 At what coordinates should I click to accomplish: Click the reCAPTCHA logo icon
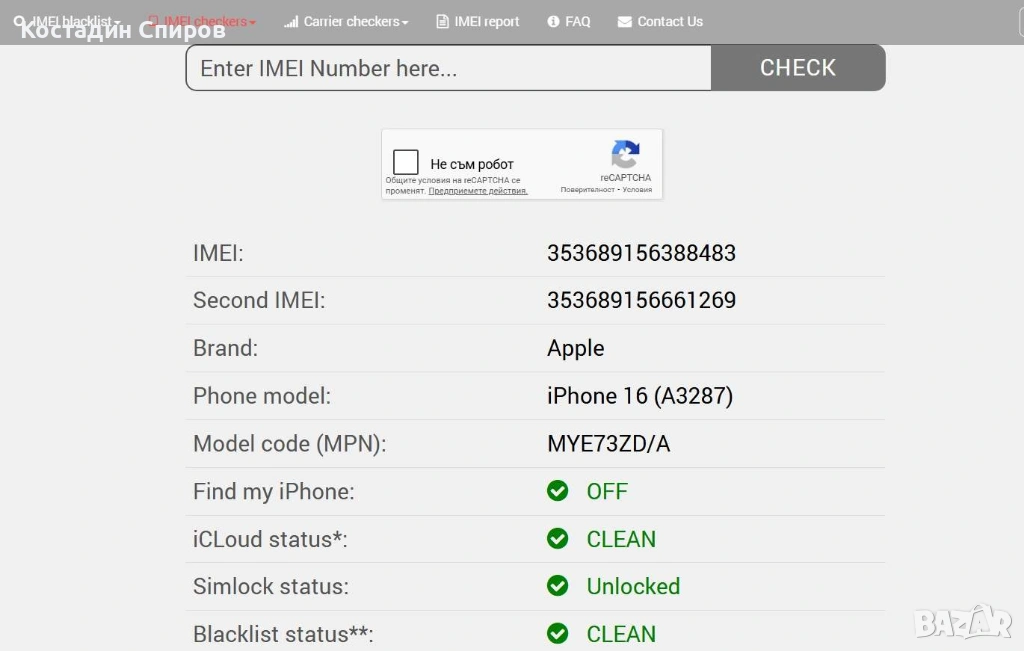625,155
